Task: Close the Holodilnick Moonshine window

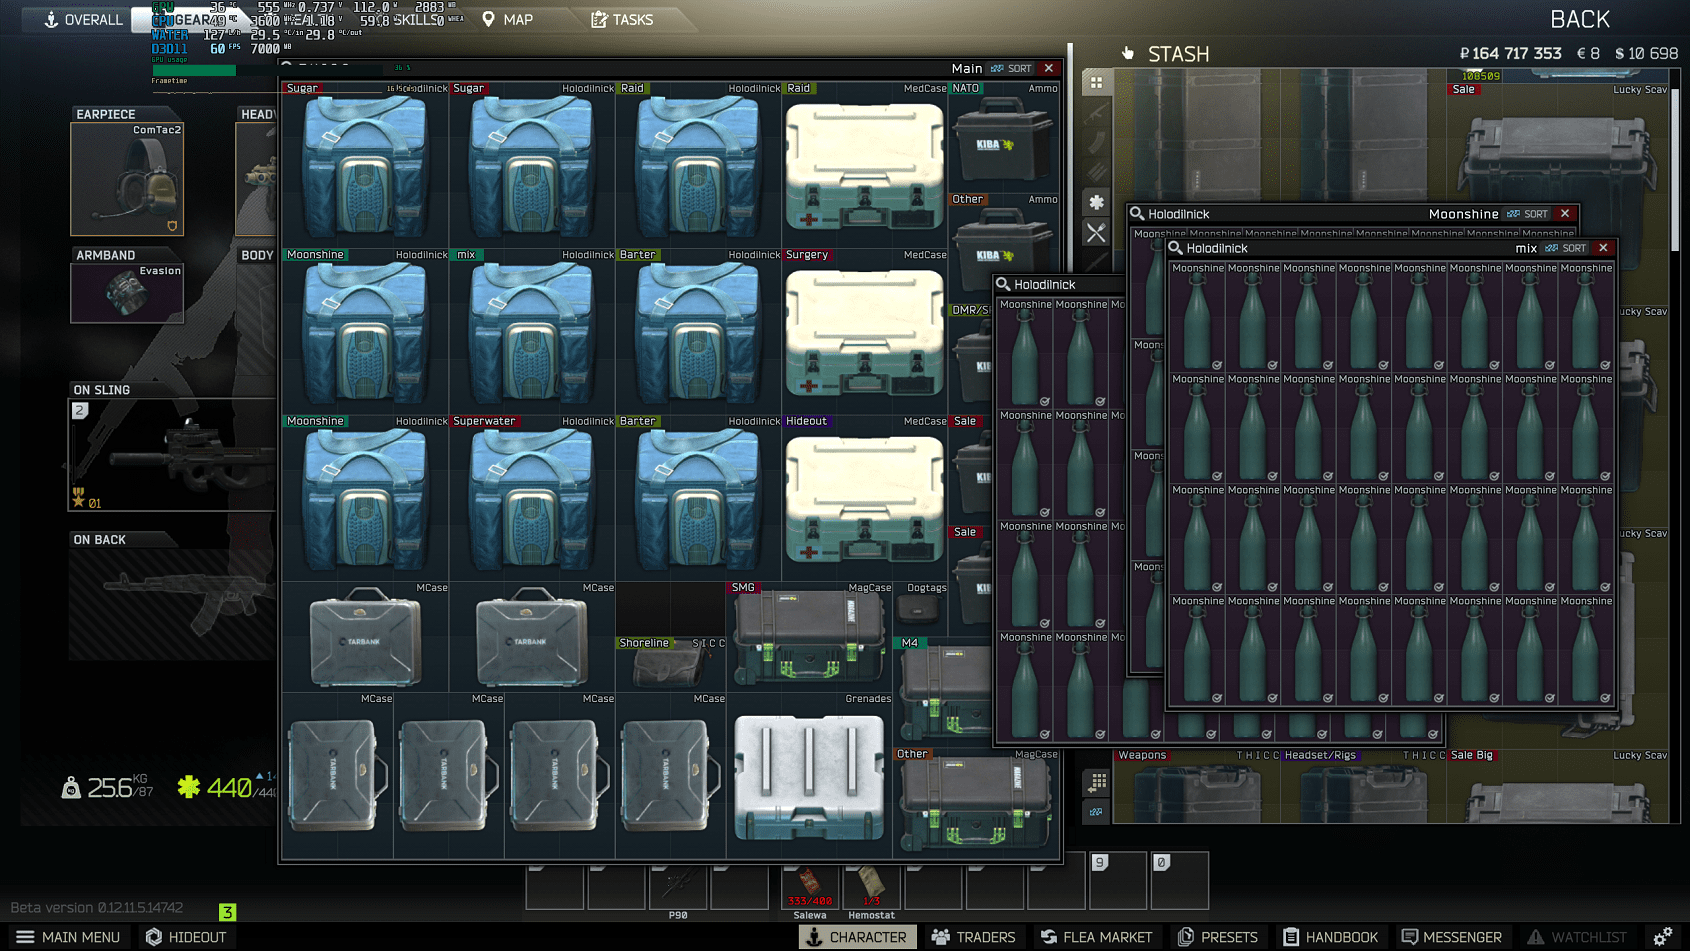Action: [x=1565, y=214]
